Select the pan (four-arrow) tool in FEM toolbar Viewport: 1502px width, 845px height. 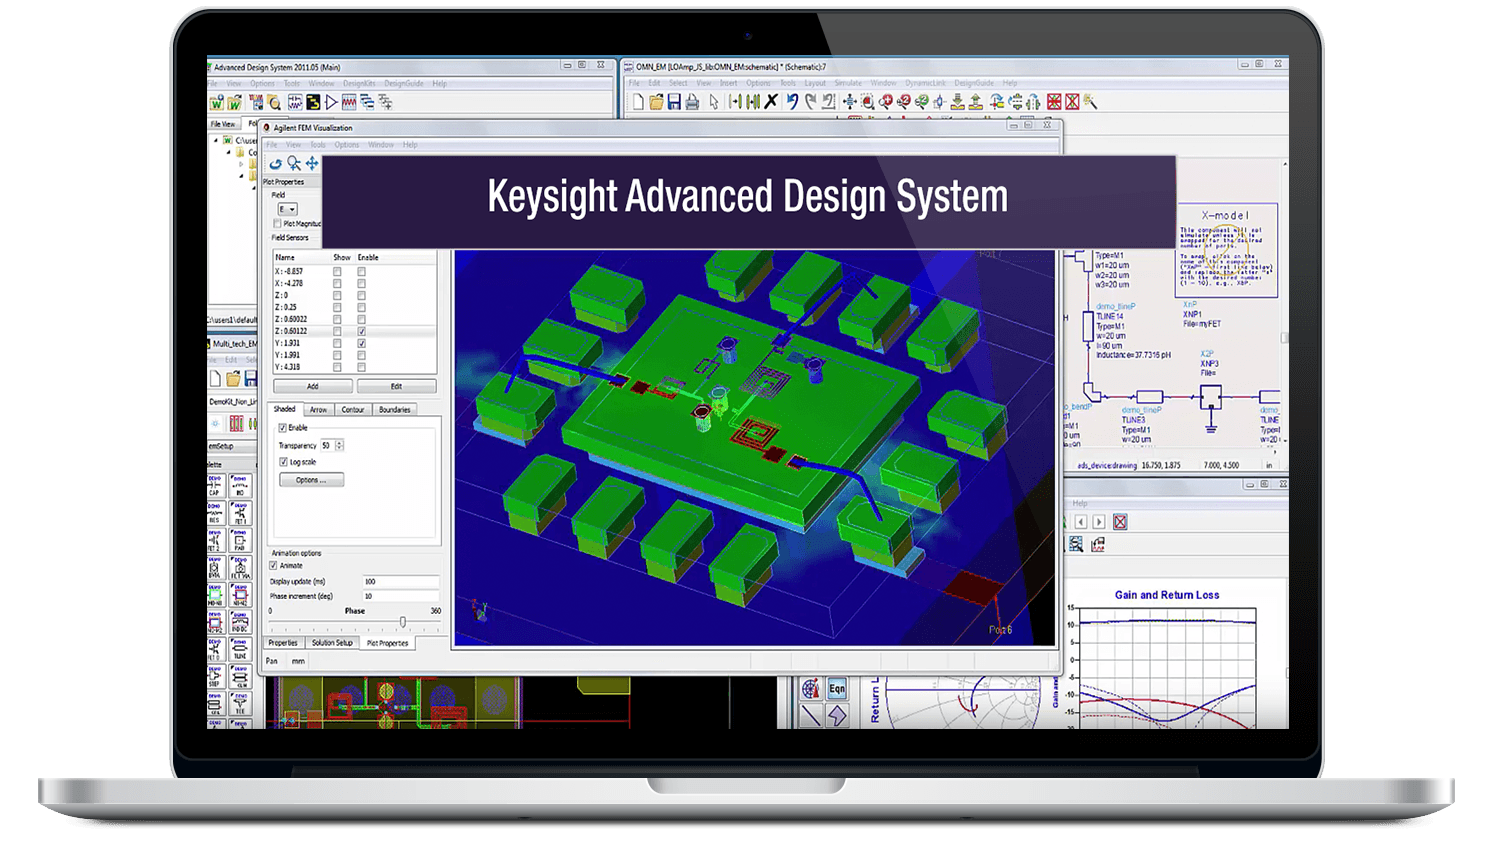(312, 163)
